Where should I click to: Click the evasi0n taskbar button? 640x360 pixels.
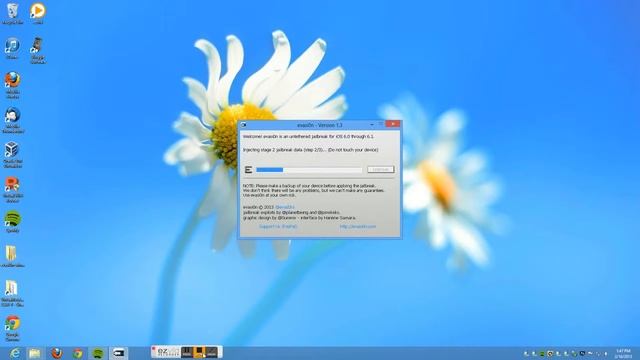(x=118, y=353)
